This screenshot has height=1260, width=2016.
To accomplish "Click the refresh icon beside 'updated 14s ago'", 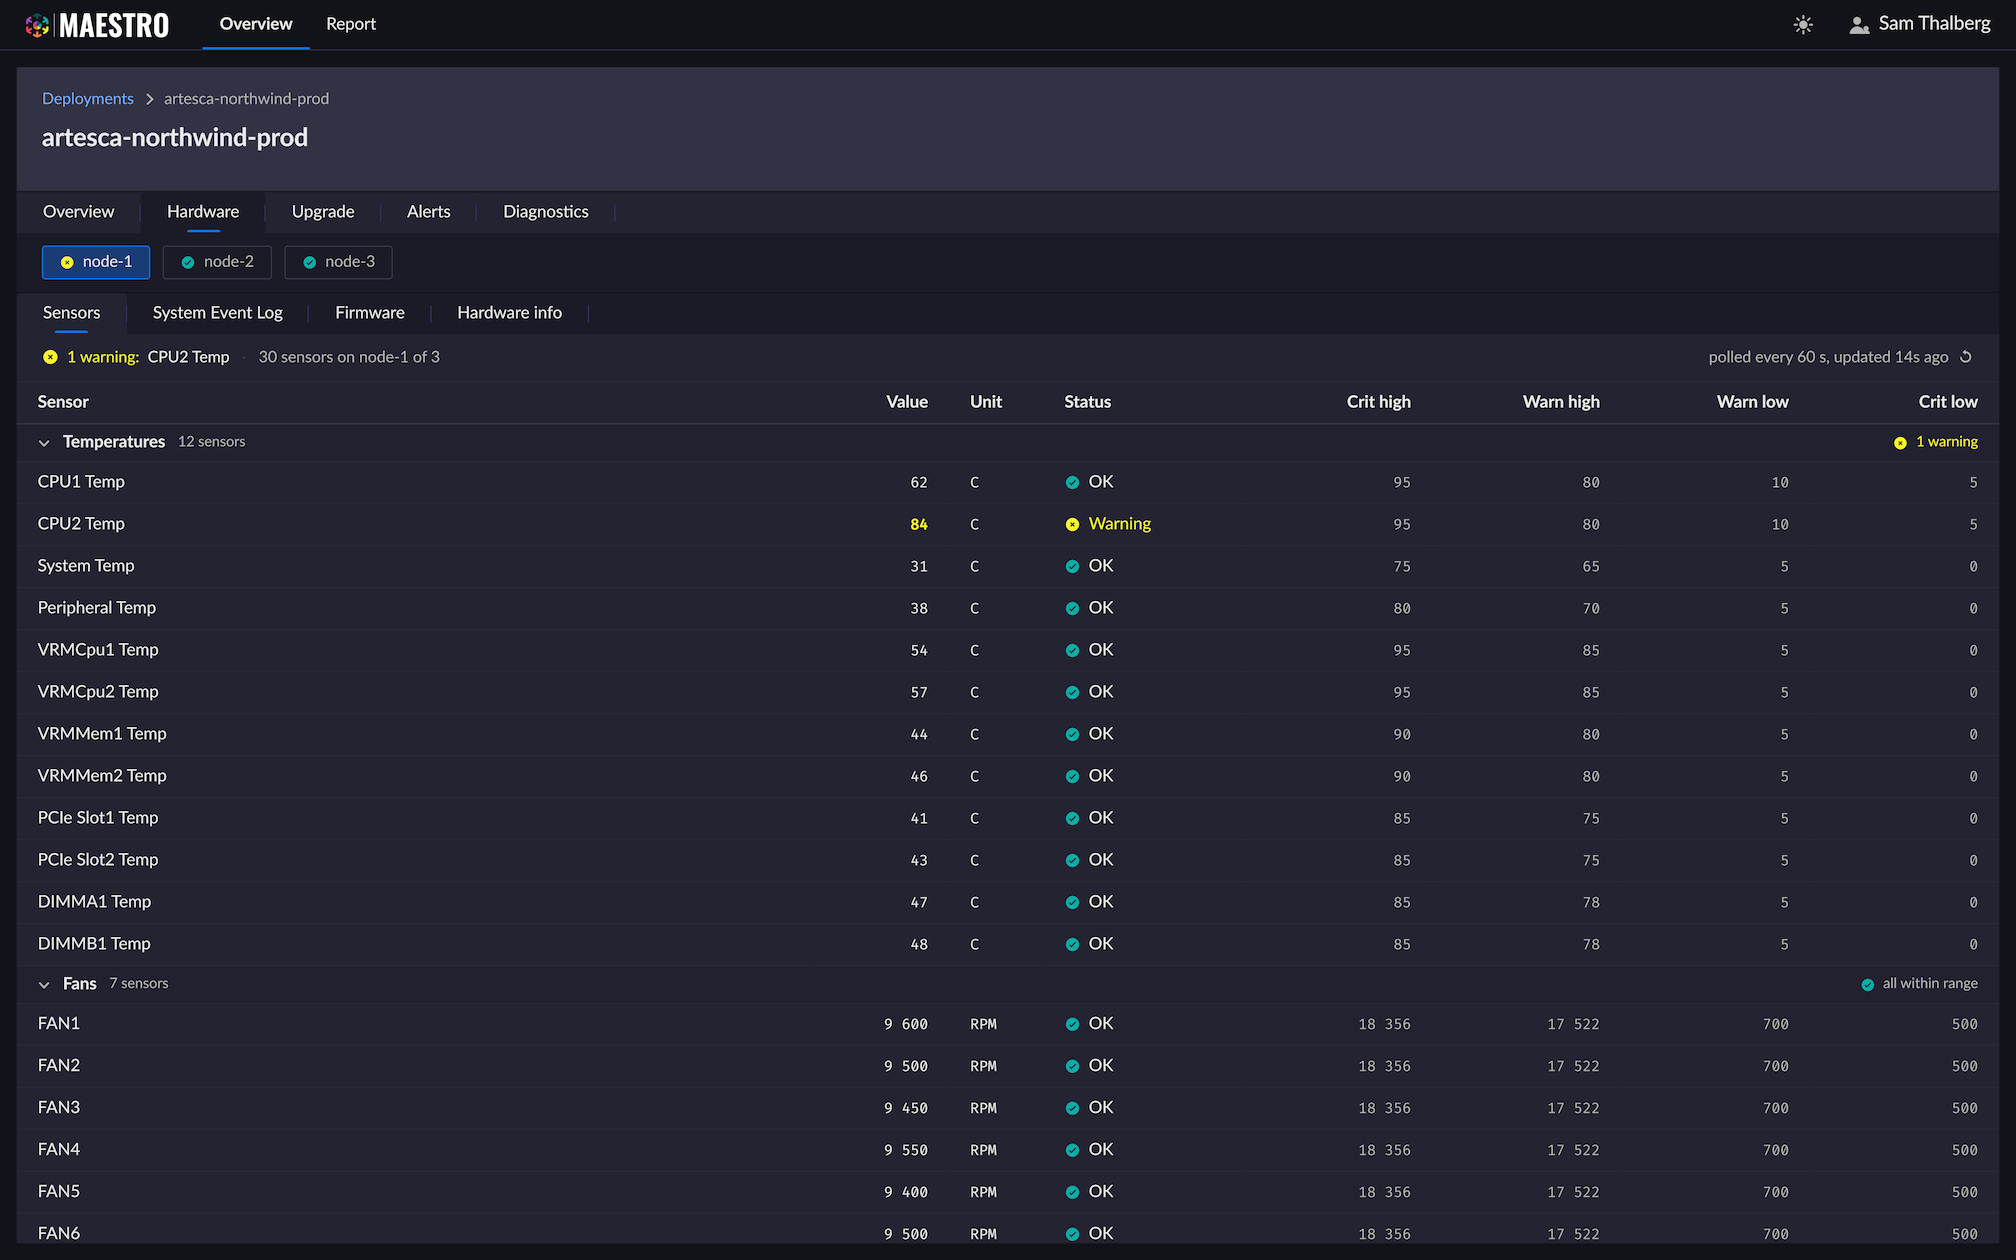I will pos(1966,357).
